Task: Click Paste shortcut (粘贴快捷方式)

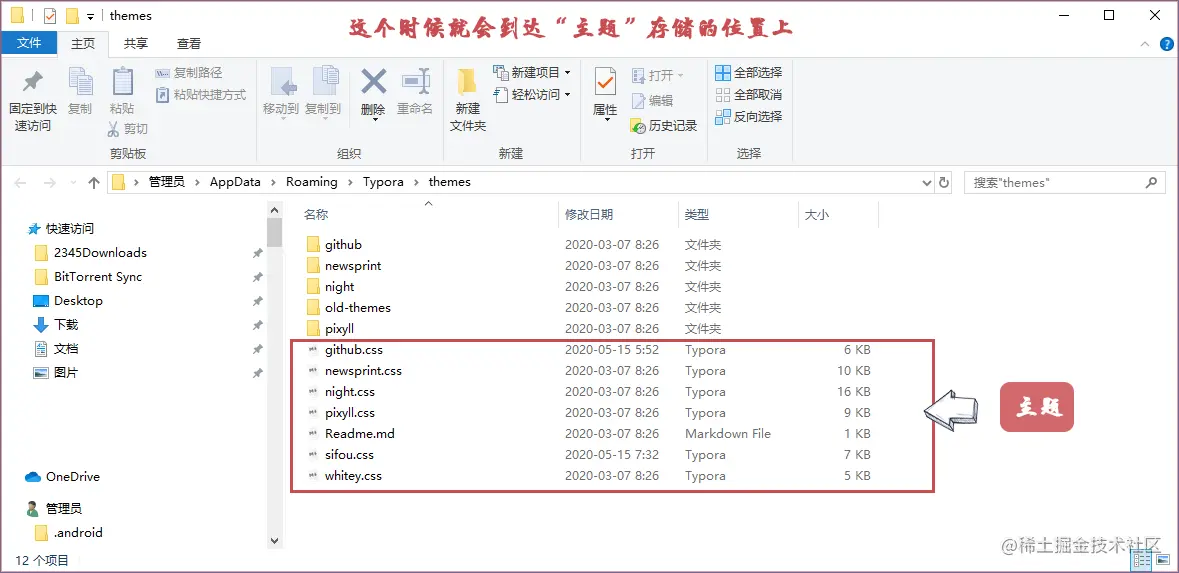Action: (x=201, y=95)
